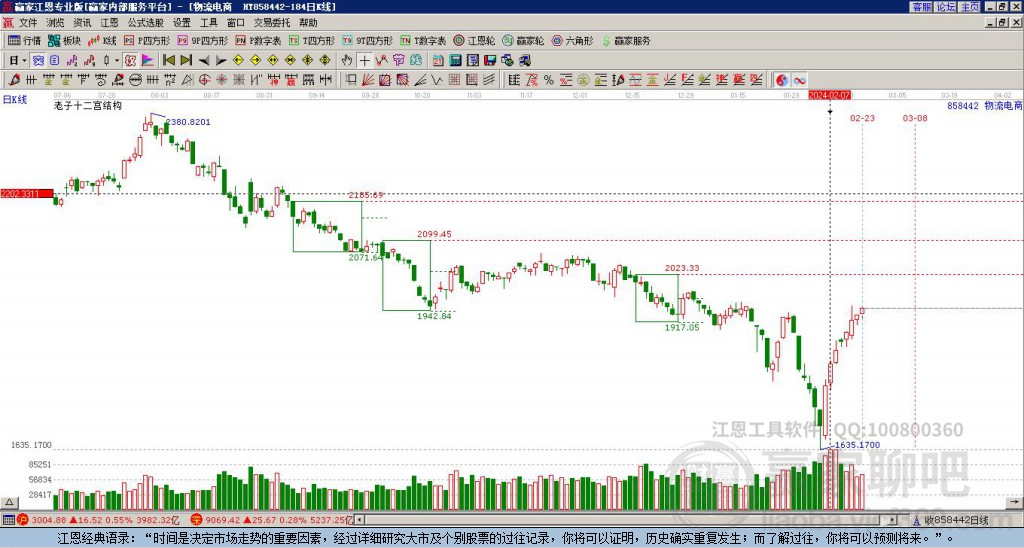Screen dimensions: 1024x548
Task: Click the 行情 toolbar button
Action: point(25,40)
